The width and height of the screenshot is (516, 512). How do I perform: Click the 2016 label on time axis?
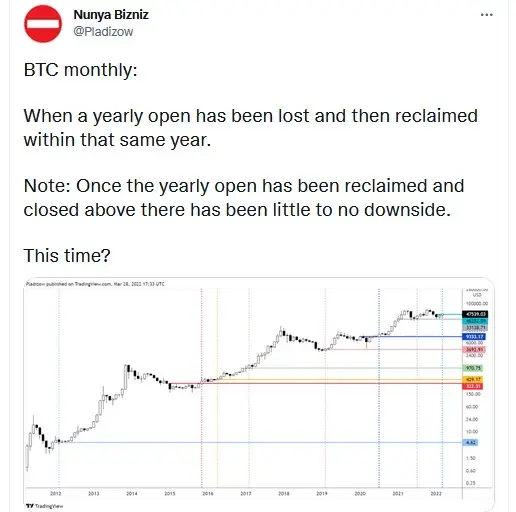click(208, 493)
